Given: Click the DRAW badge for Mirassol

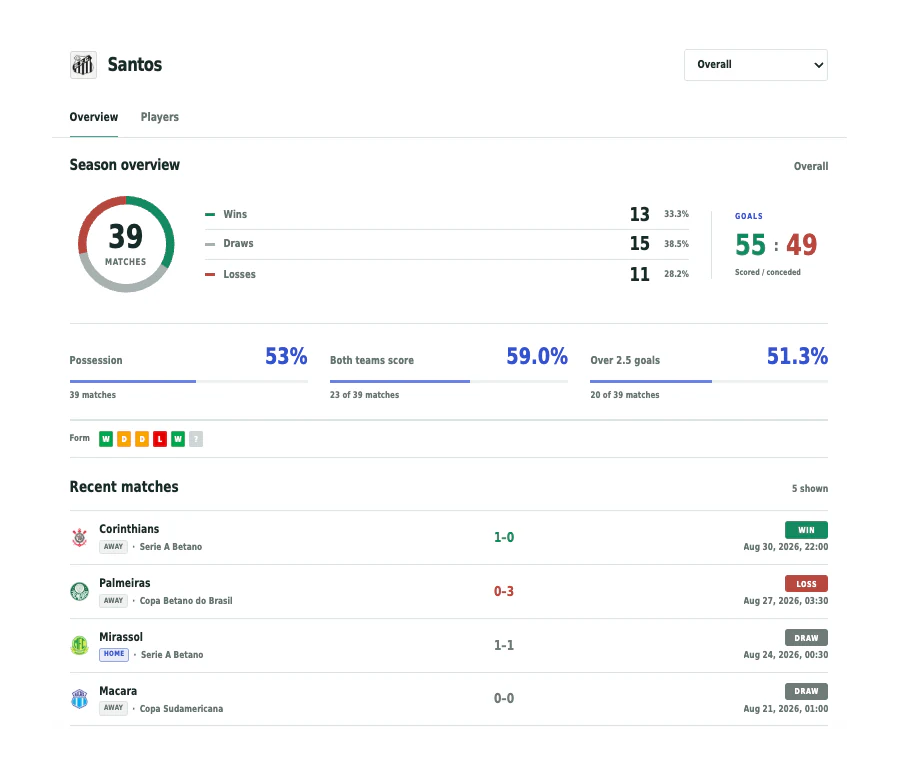Looking at the screenshot, I should click(x=806, y=638).
